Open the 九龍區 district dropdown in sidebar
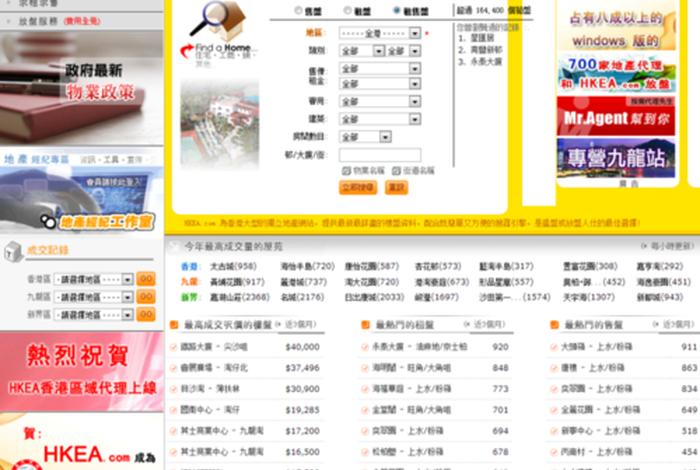 pyautogui.click(x=94, y=297)
